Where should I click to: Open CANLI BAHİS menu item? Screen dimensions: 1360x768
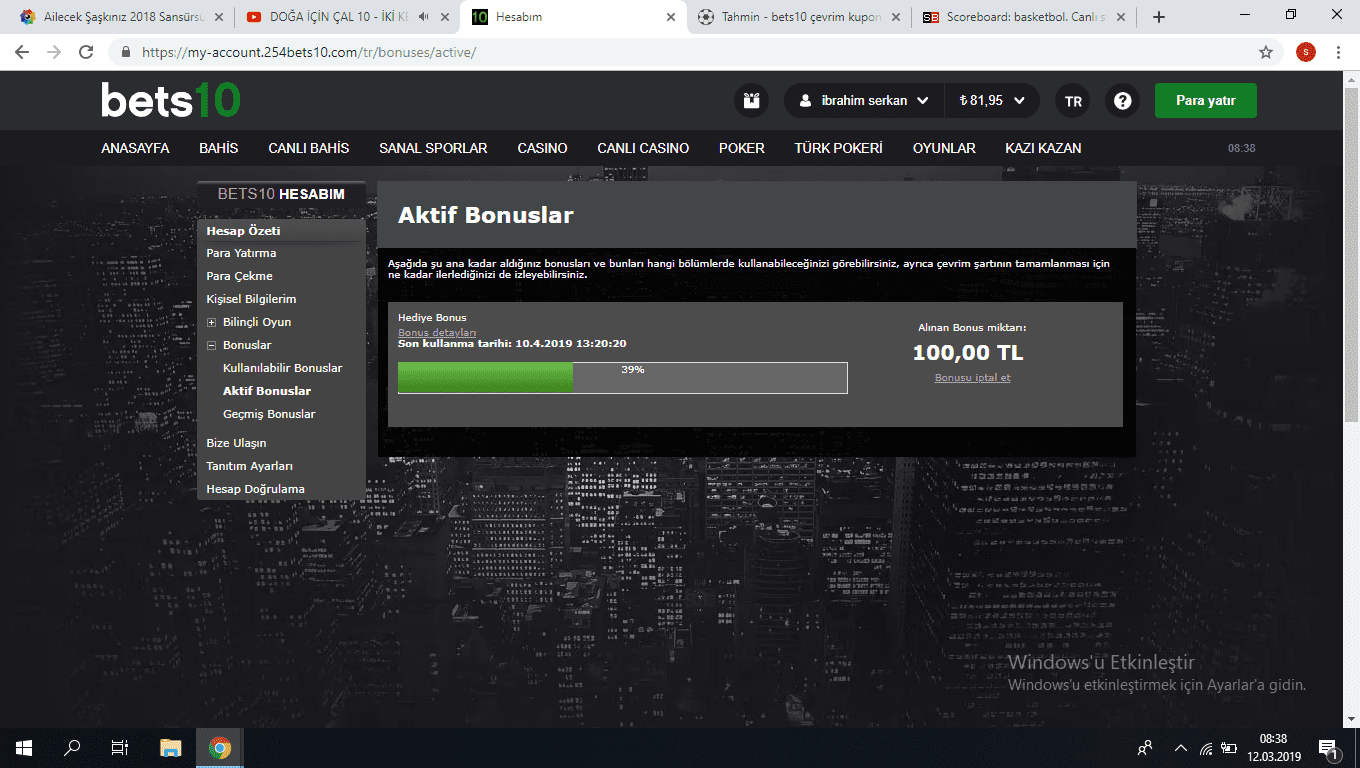coord(309,148)
